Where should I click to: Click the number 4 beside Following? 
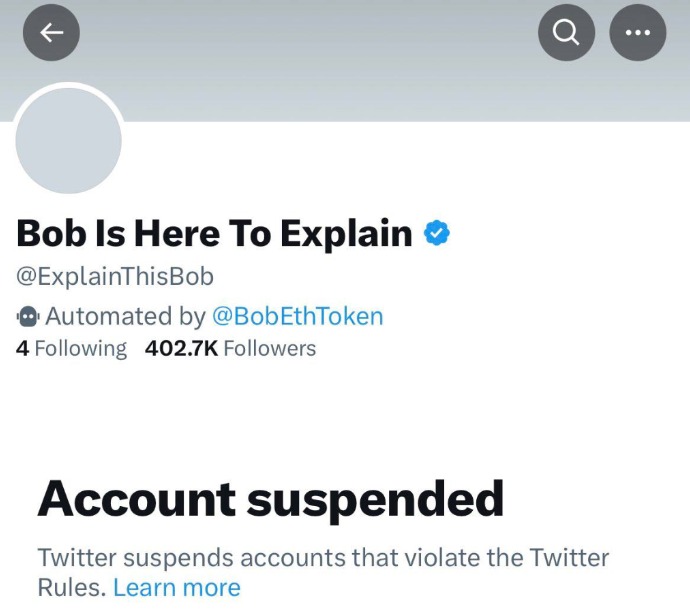point(22,349)
